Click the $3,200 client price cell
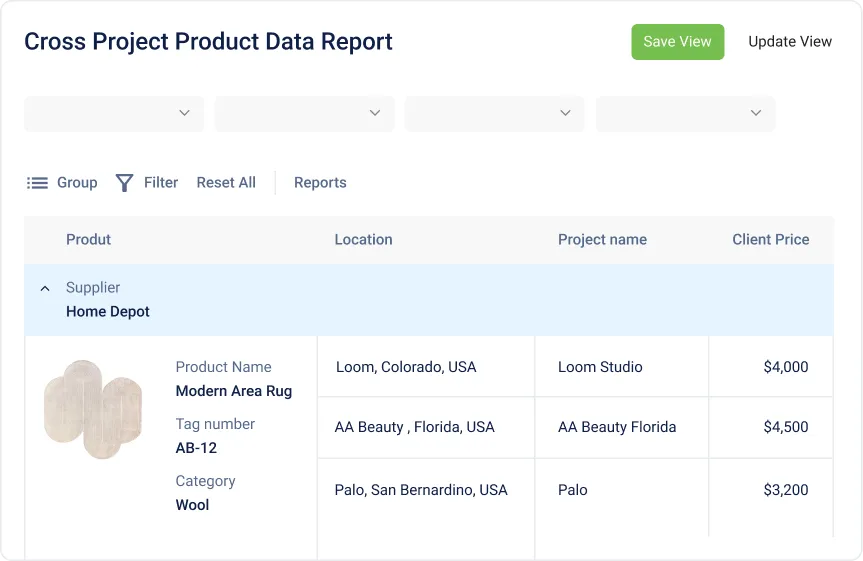 coord(785,490)
